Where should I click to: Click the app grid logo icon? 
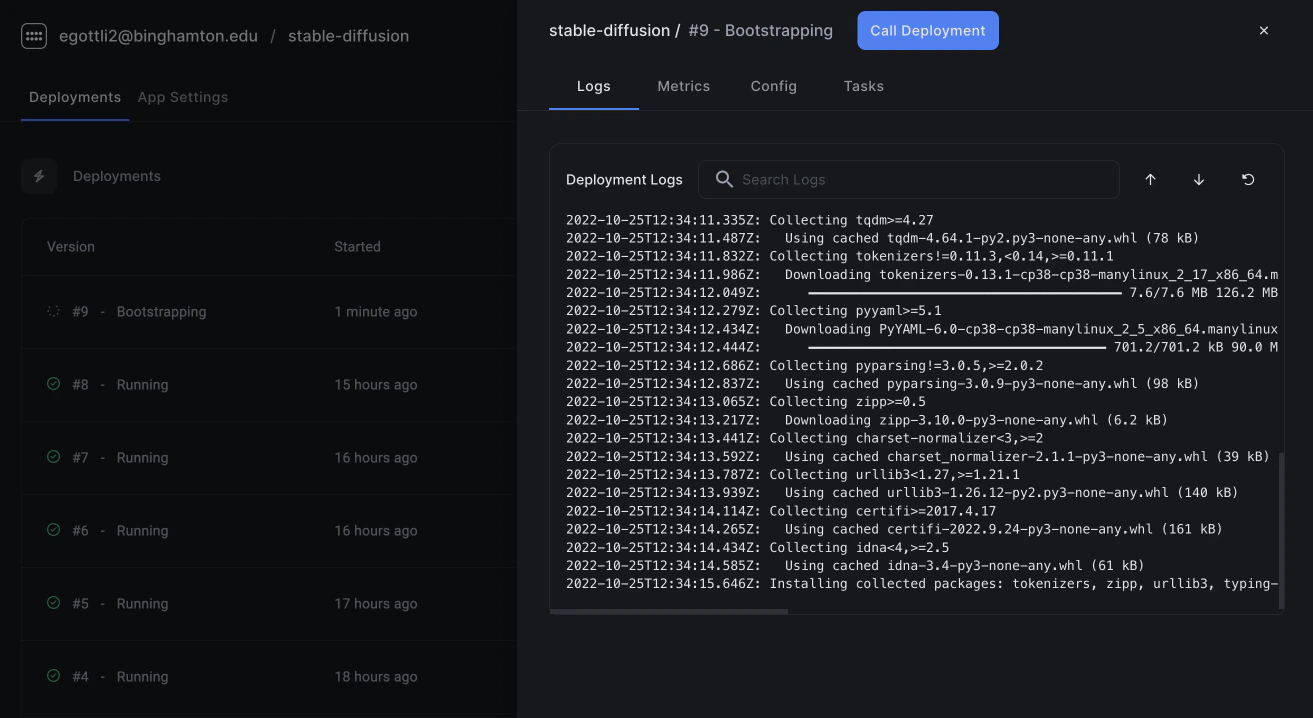tap(34, 36)
